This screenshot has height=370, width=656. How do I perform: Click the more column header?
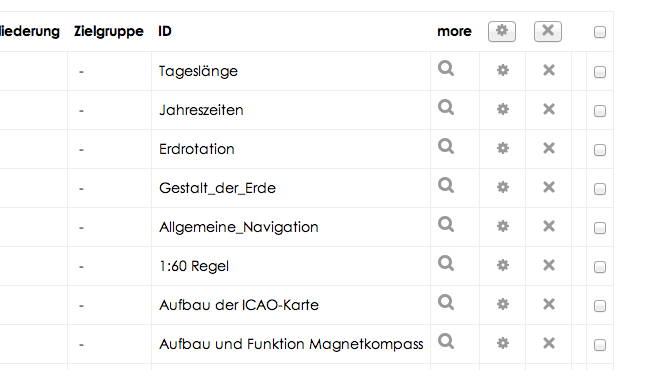(454, 31)
